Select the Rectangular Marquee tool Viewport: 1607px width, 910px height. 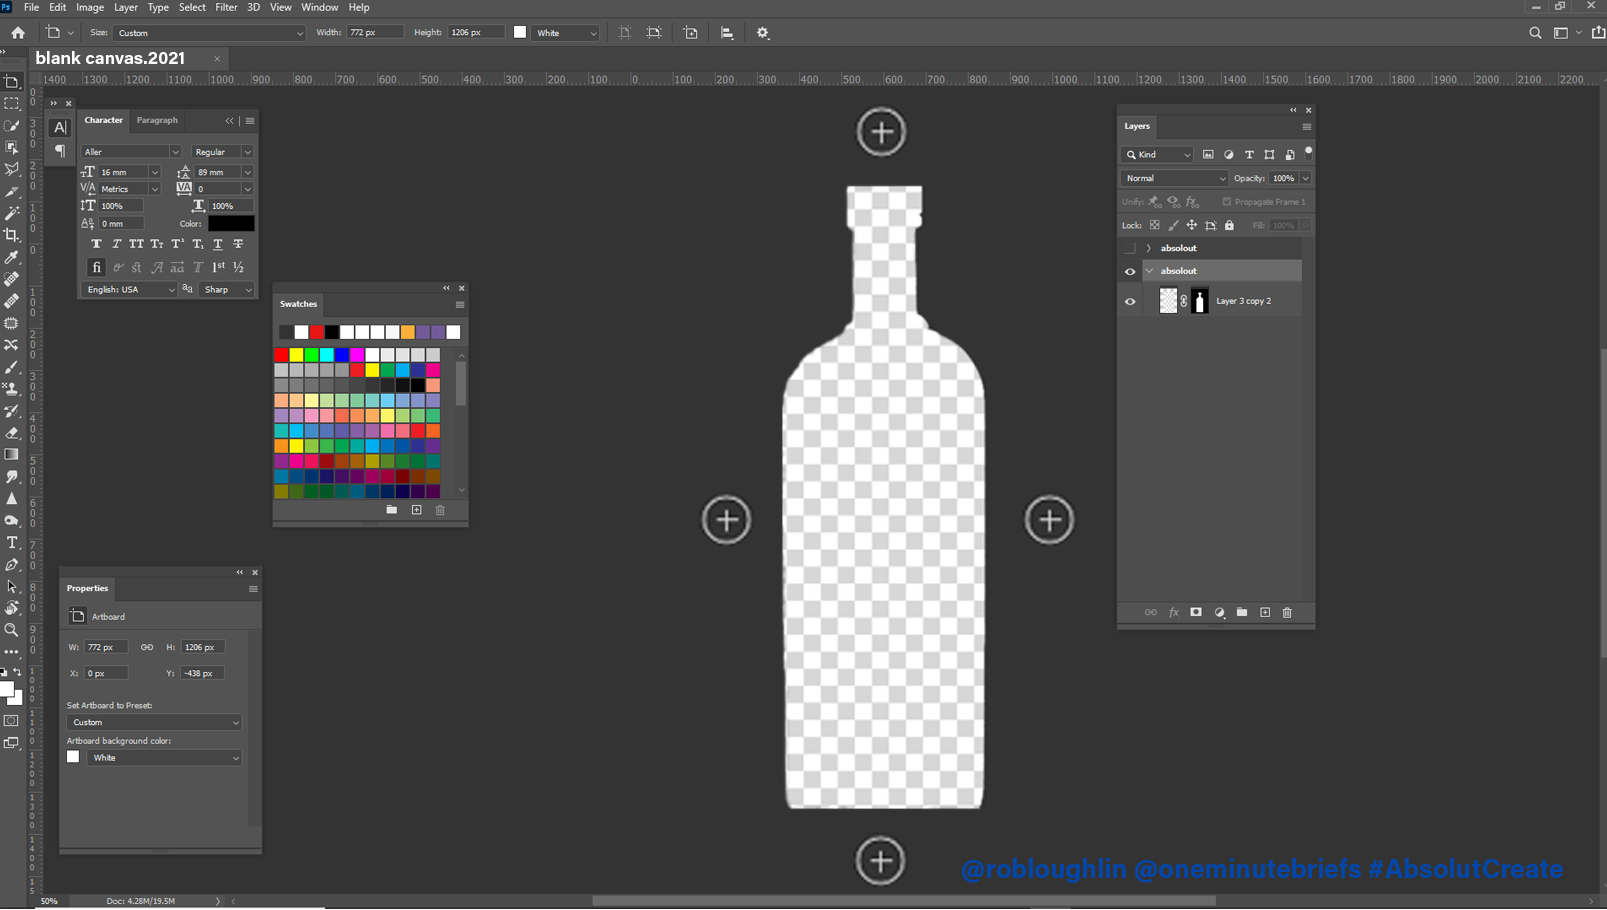coord(12,104)
